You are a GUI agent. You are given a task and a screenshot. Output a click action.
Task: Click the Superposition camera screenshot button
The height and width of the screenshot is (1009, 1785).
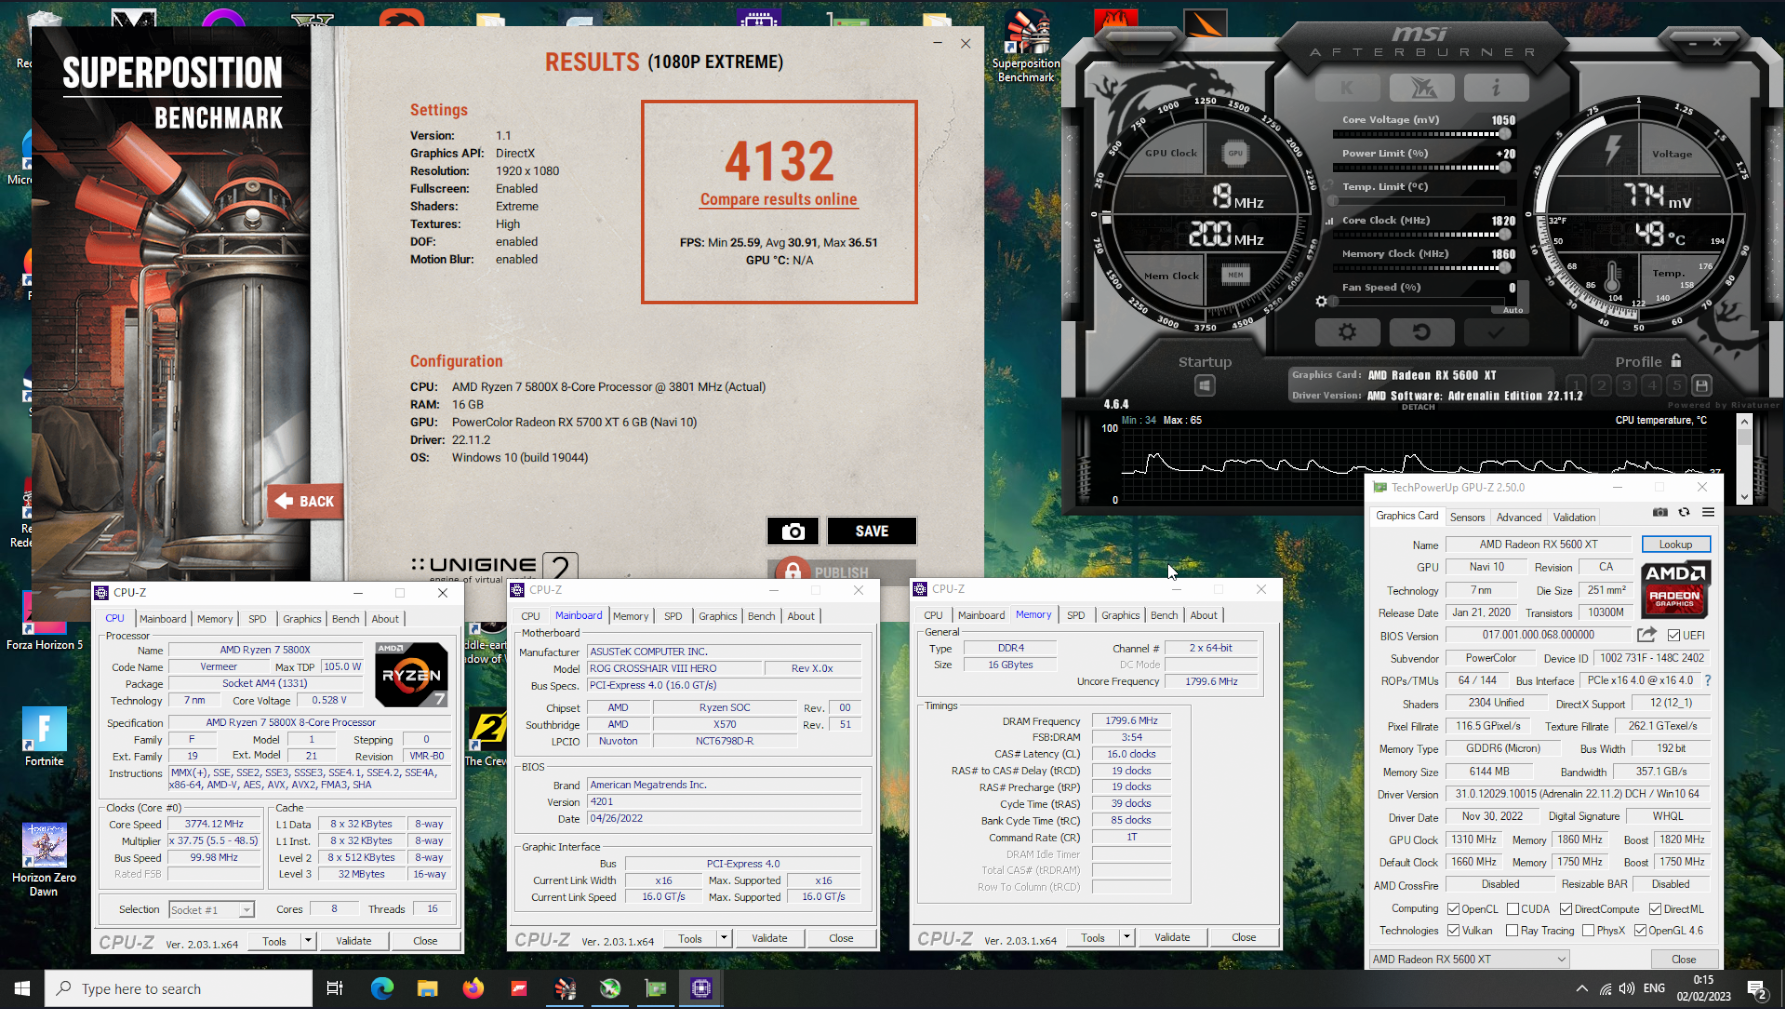point(793,531)
